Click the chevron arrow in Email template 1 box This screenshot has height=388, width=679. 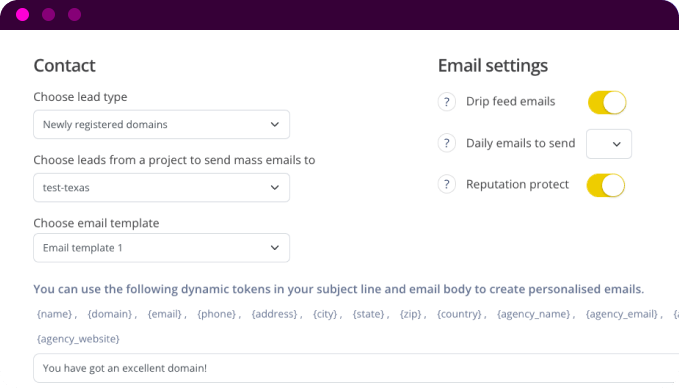(x=275, y=248)
